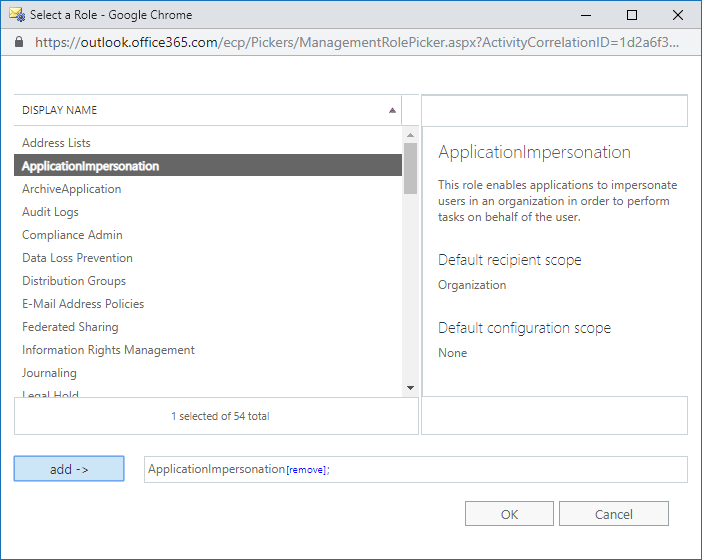Pick Distribution Groups in role list

coord(74,281)
